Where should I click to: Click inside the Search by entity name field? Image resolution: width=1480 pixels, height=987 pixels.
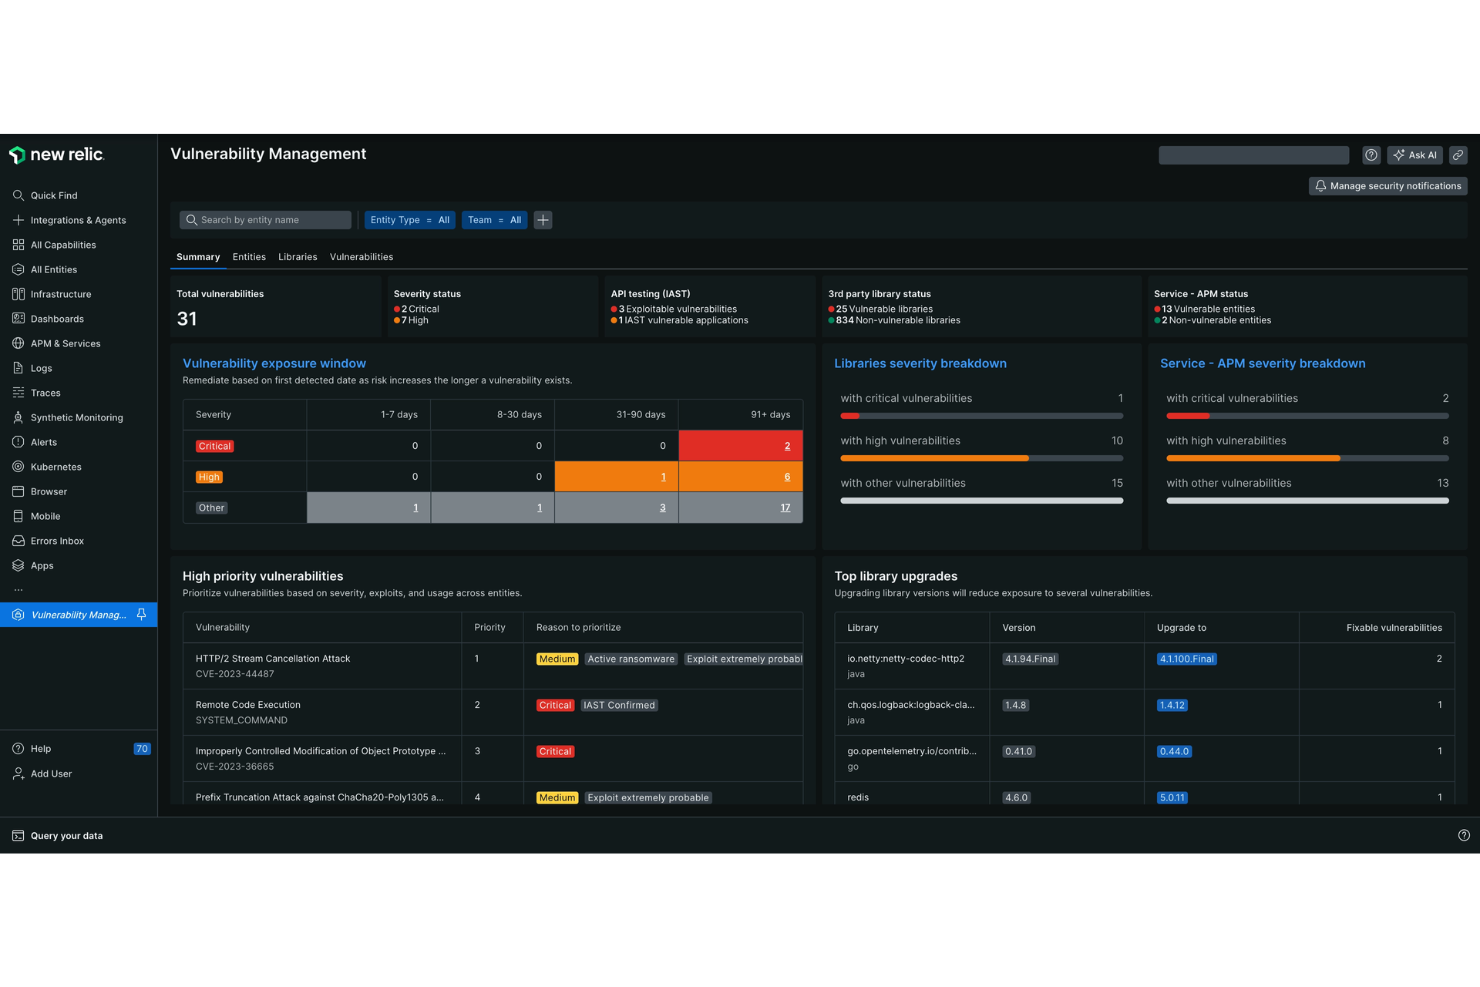[266, 220]
